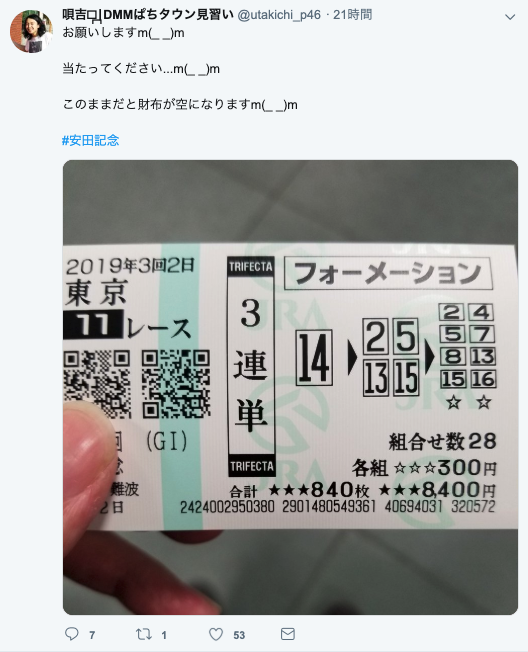Open tweet via text お願いしますm(_ _)m
This screenshot has width=528, height=652.
coord(123,33)
